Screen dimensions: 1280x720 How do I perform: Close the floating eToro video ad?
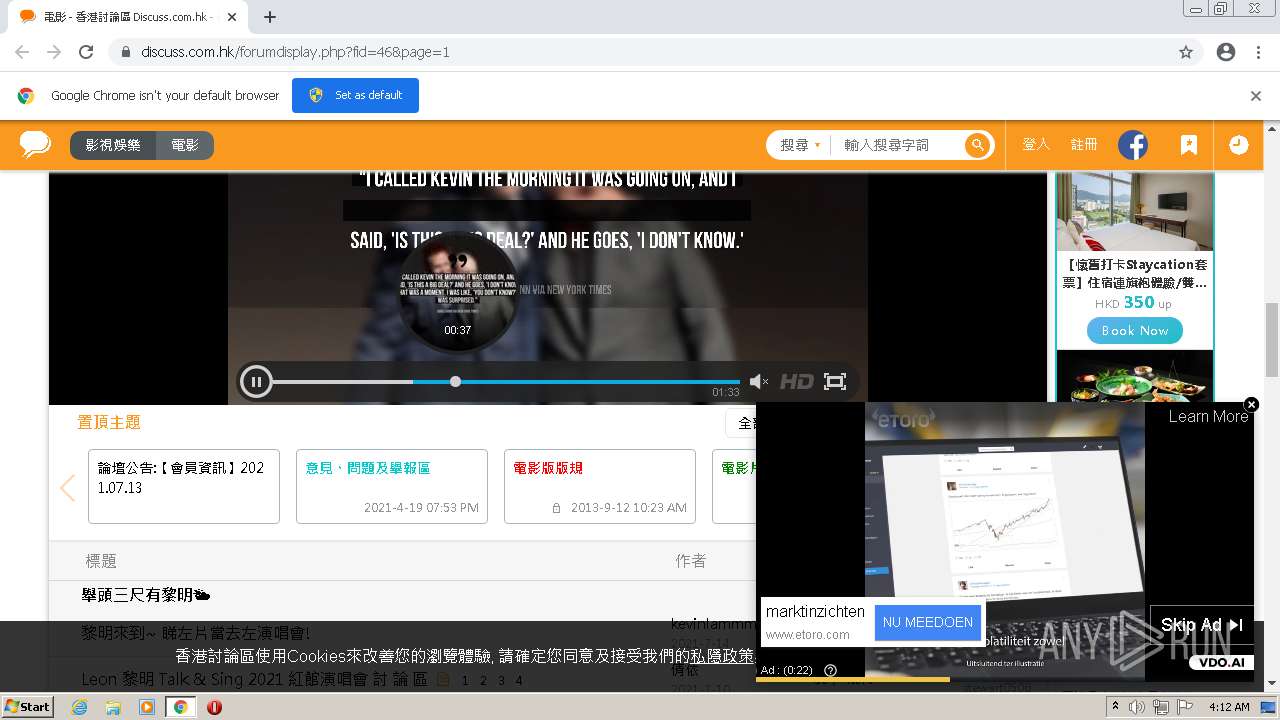tap(1251, 405)
